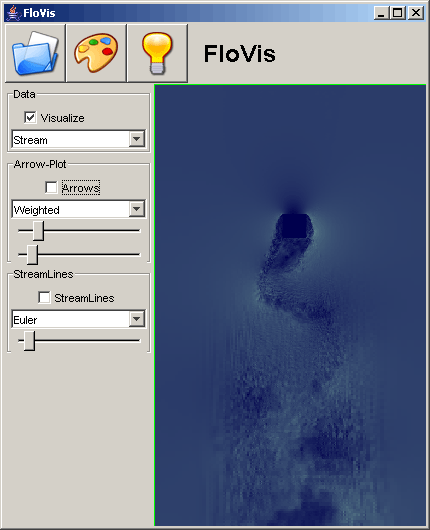Enable the Arrows checkbox
Image resolution: width=430 pixels, height=530 pixels.
(51, 187)
